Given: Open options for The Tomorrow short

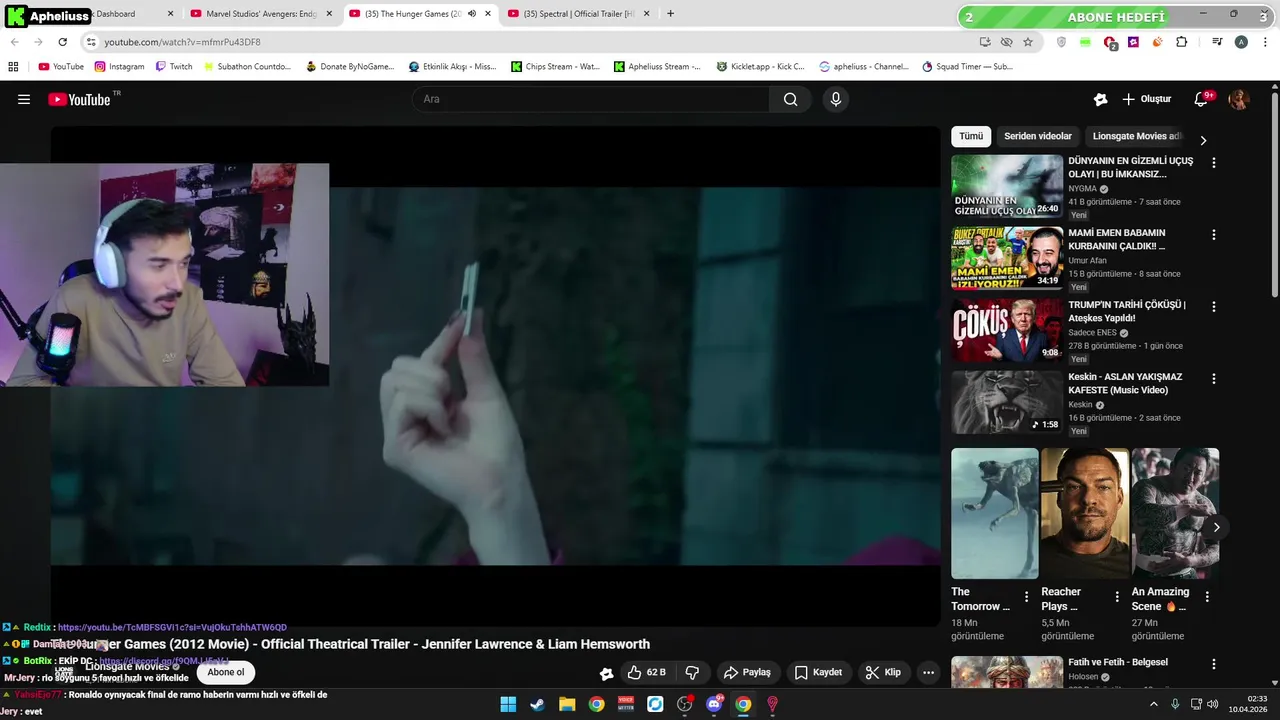Looking at the screenshot, I should click(1026, 597).
